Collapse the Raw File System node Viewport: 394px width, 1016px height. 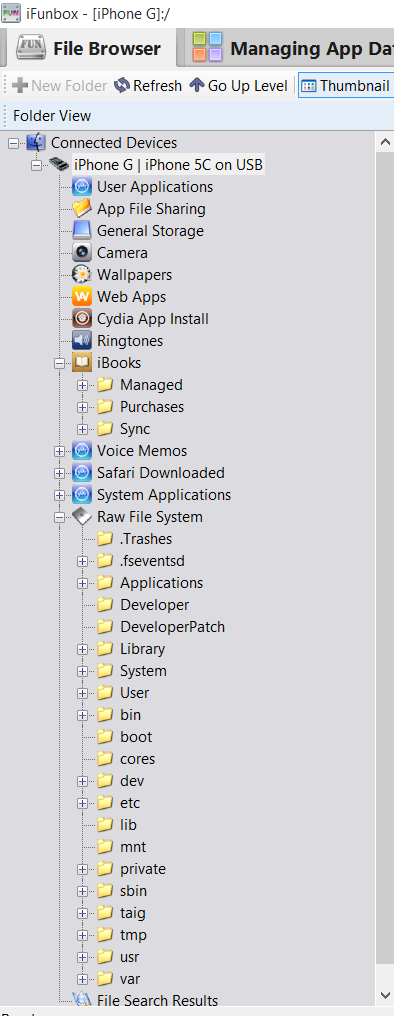(60, 518)
